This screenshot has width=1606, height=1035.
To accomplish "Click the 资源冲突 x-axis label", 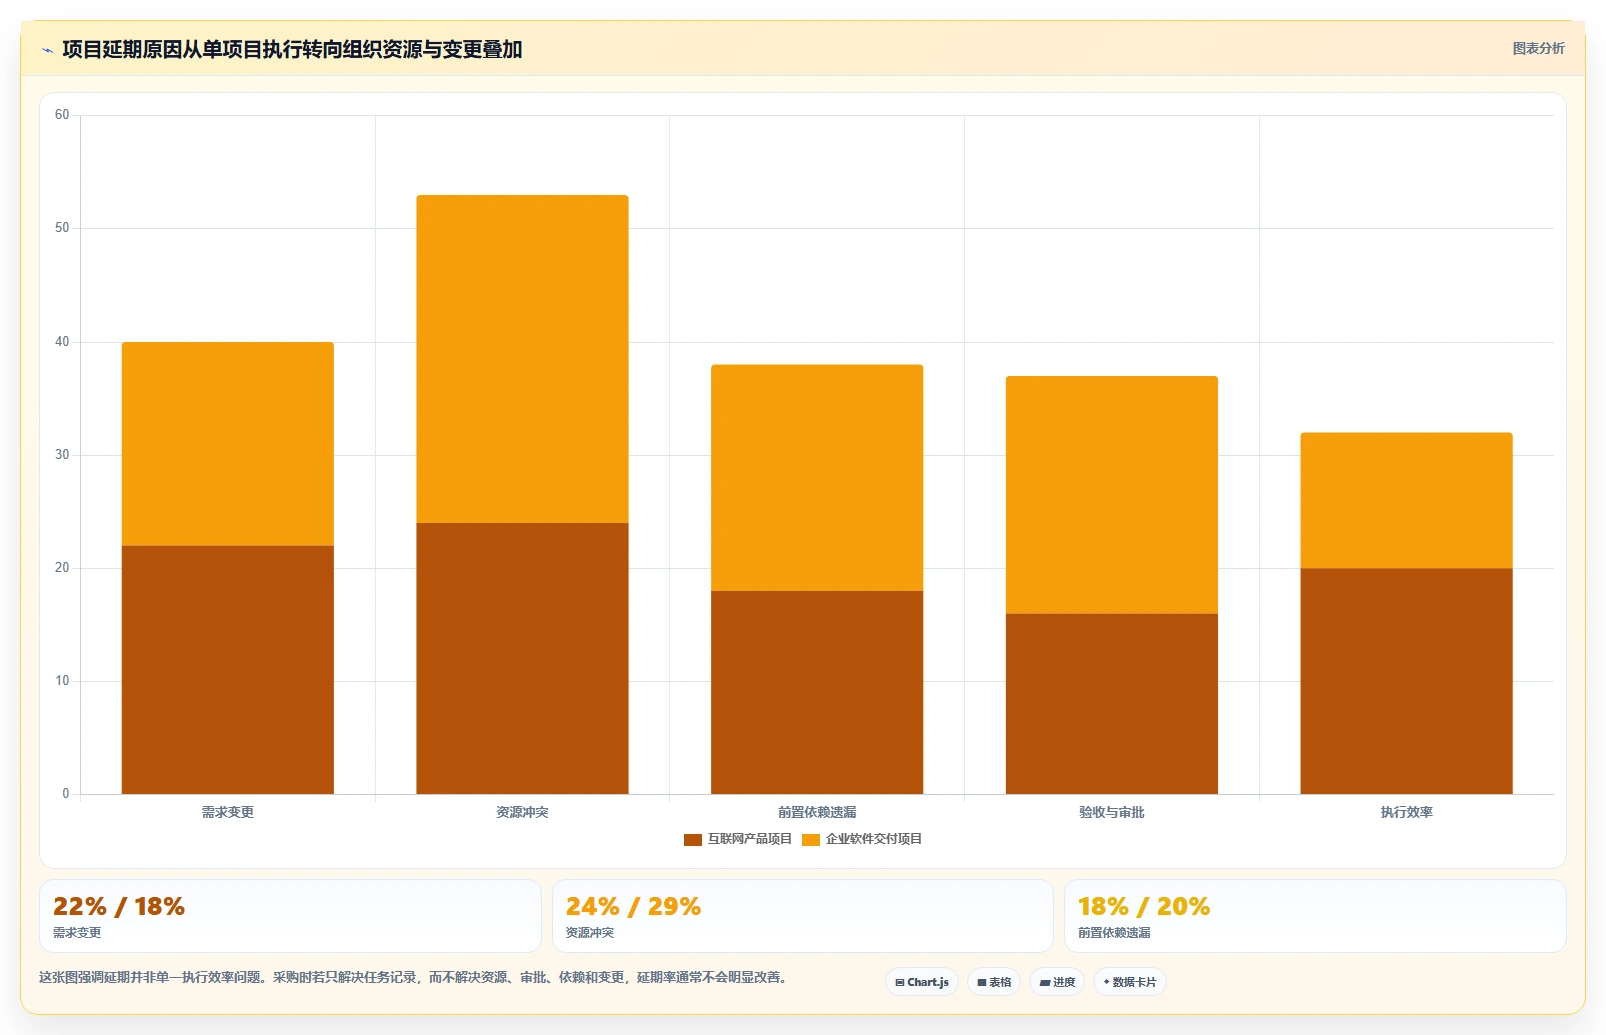I will click(x=522, y=812).
